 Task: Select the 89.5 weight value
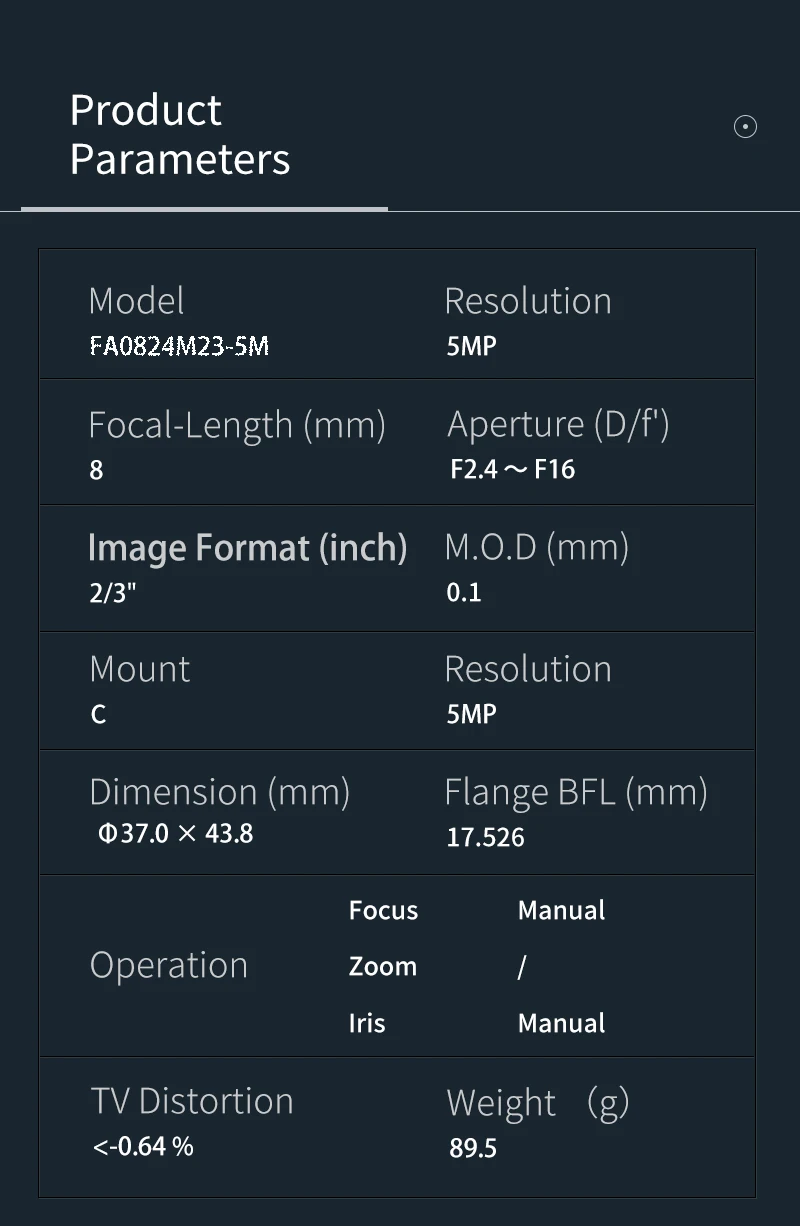click(472, 1148)
